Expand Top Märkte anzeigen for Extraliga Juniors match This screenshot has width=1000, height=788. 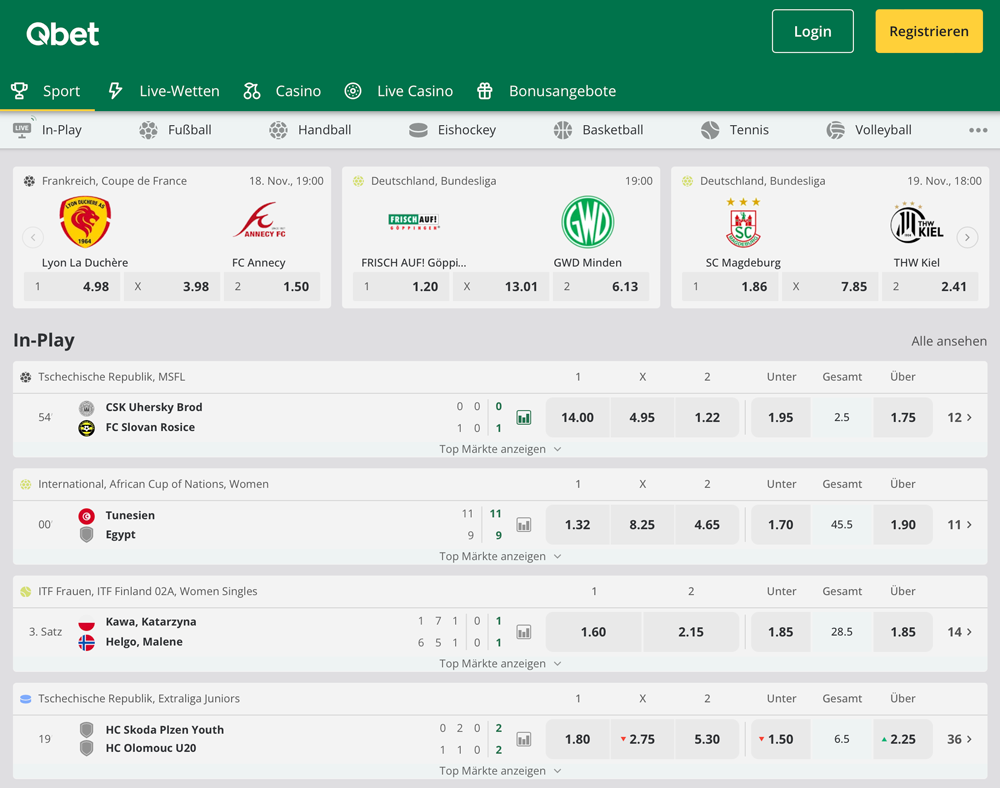(x=500, y=770)
